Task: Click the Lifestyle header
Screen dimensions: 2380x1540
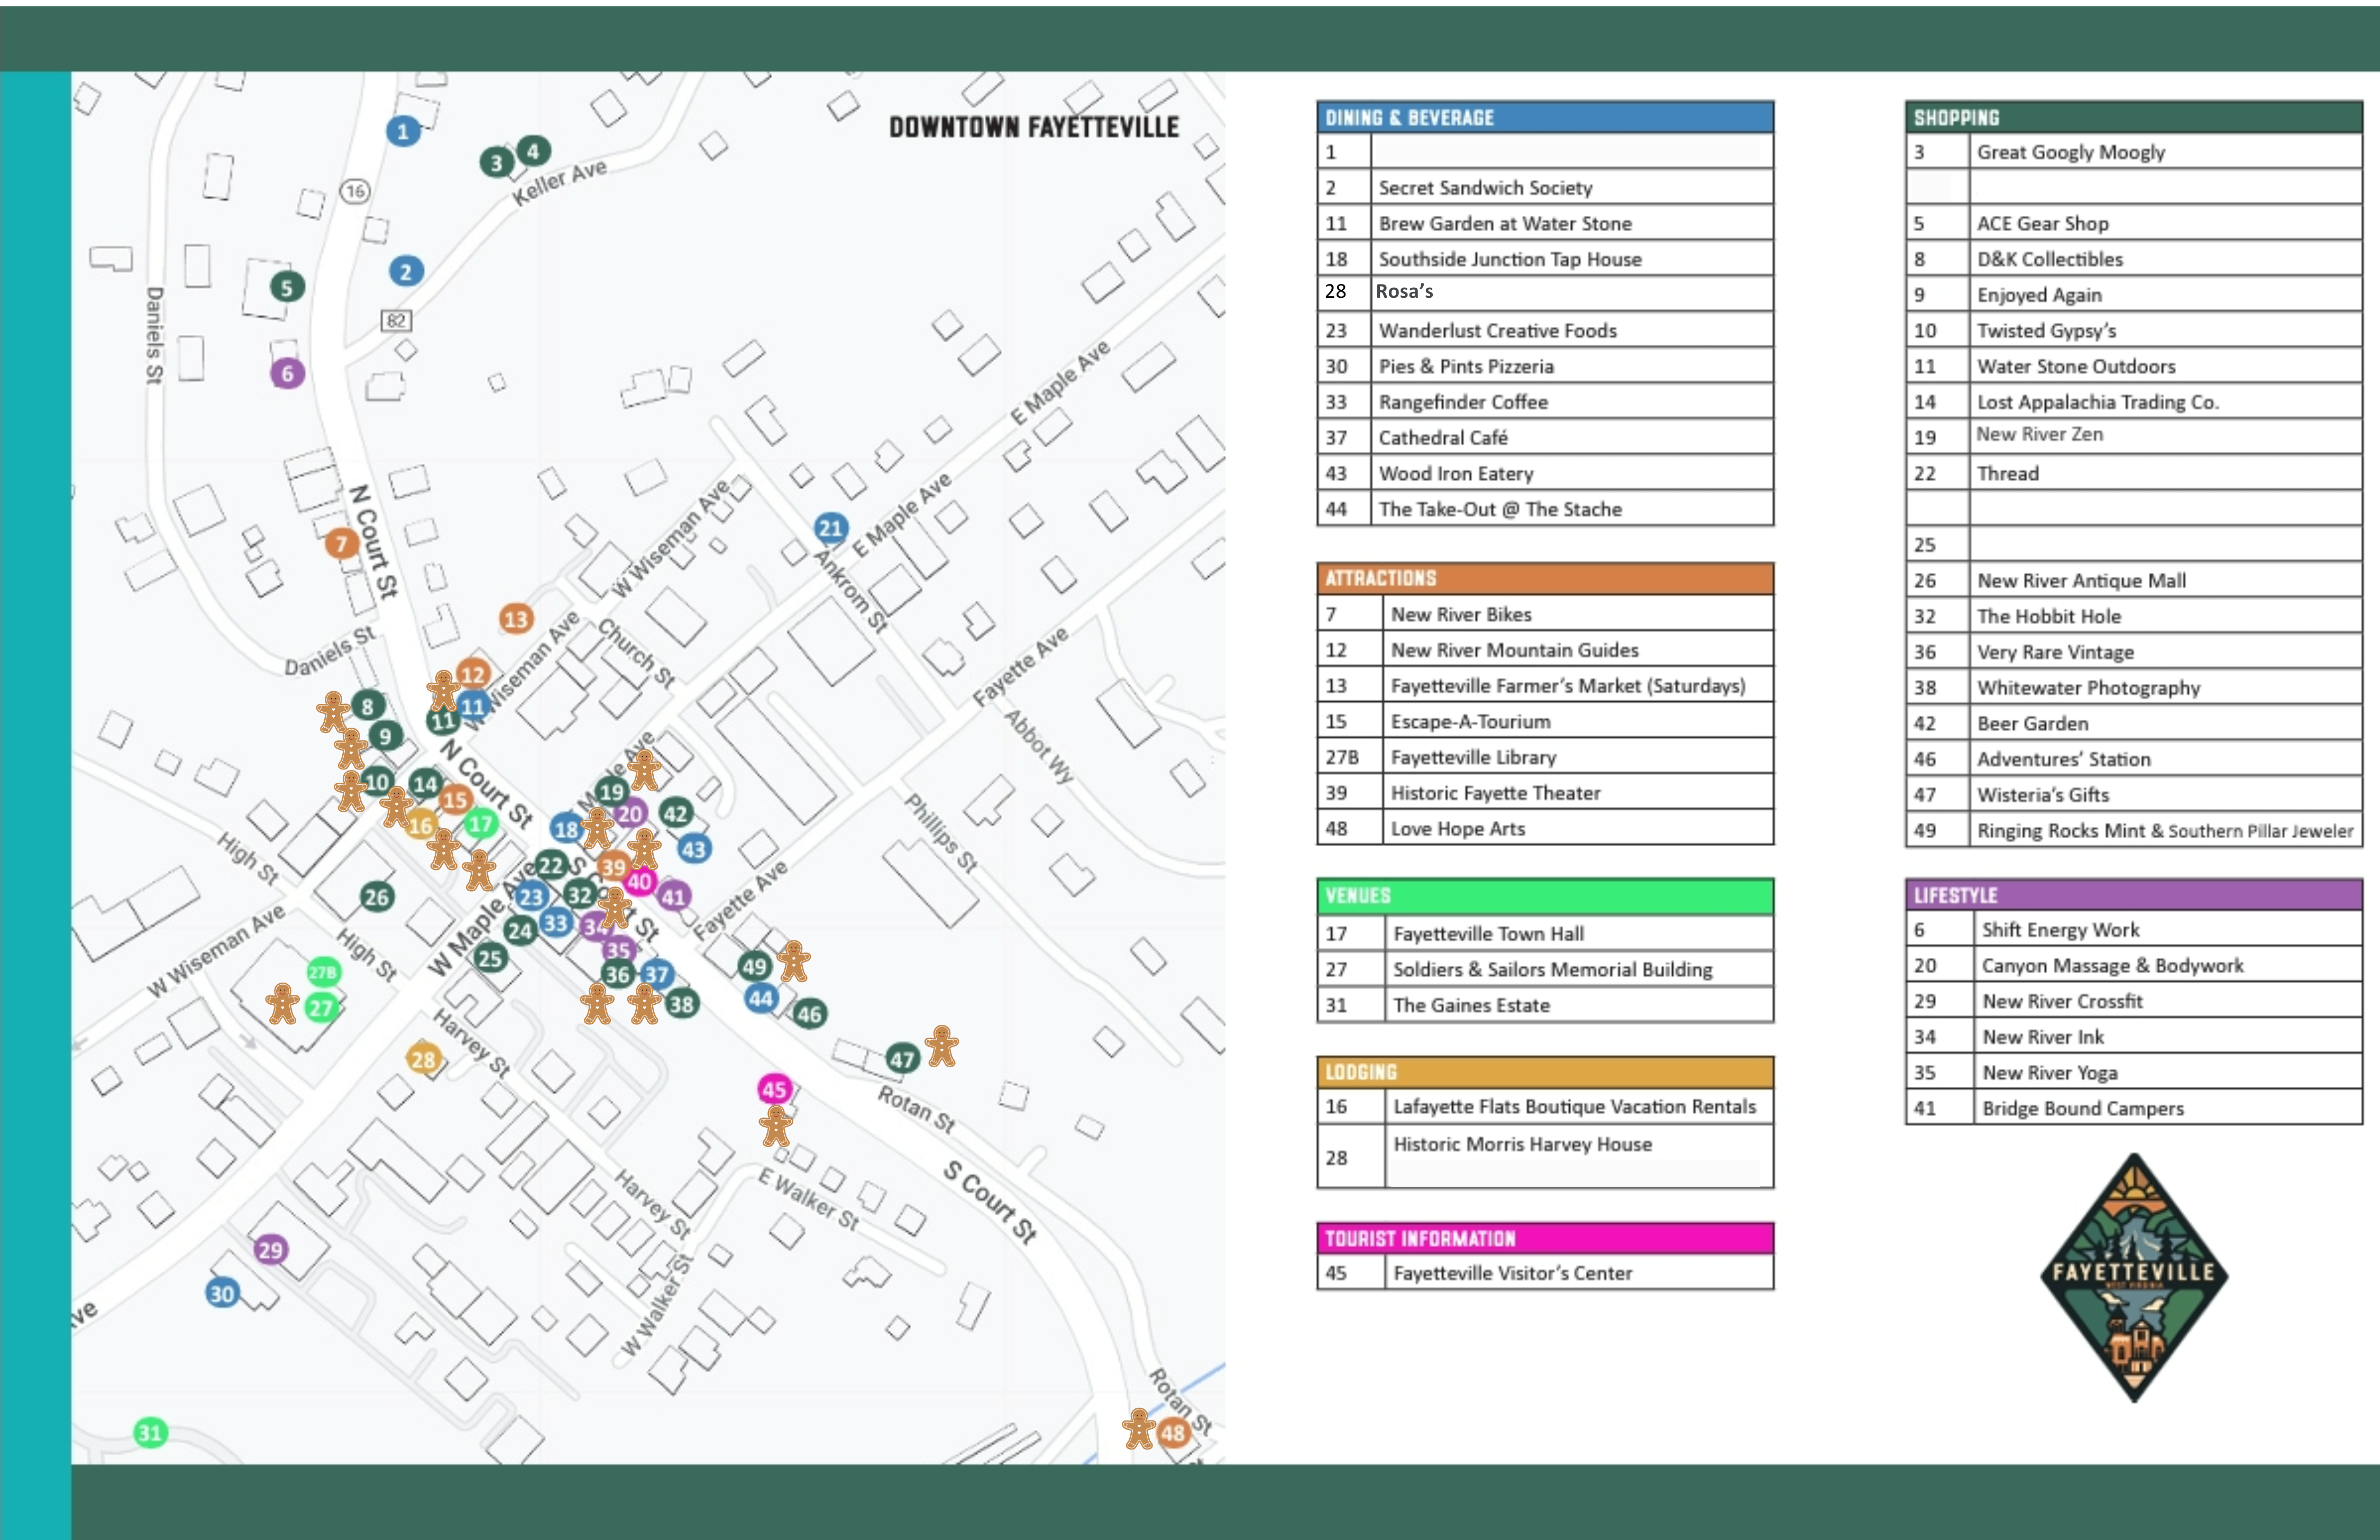Action: pos(2133,895)
